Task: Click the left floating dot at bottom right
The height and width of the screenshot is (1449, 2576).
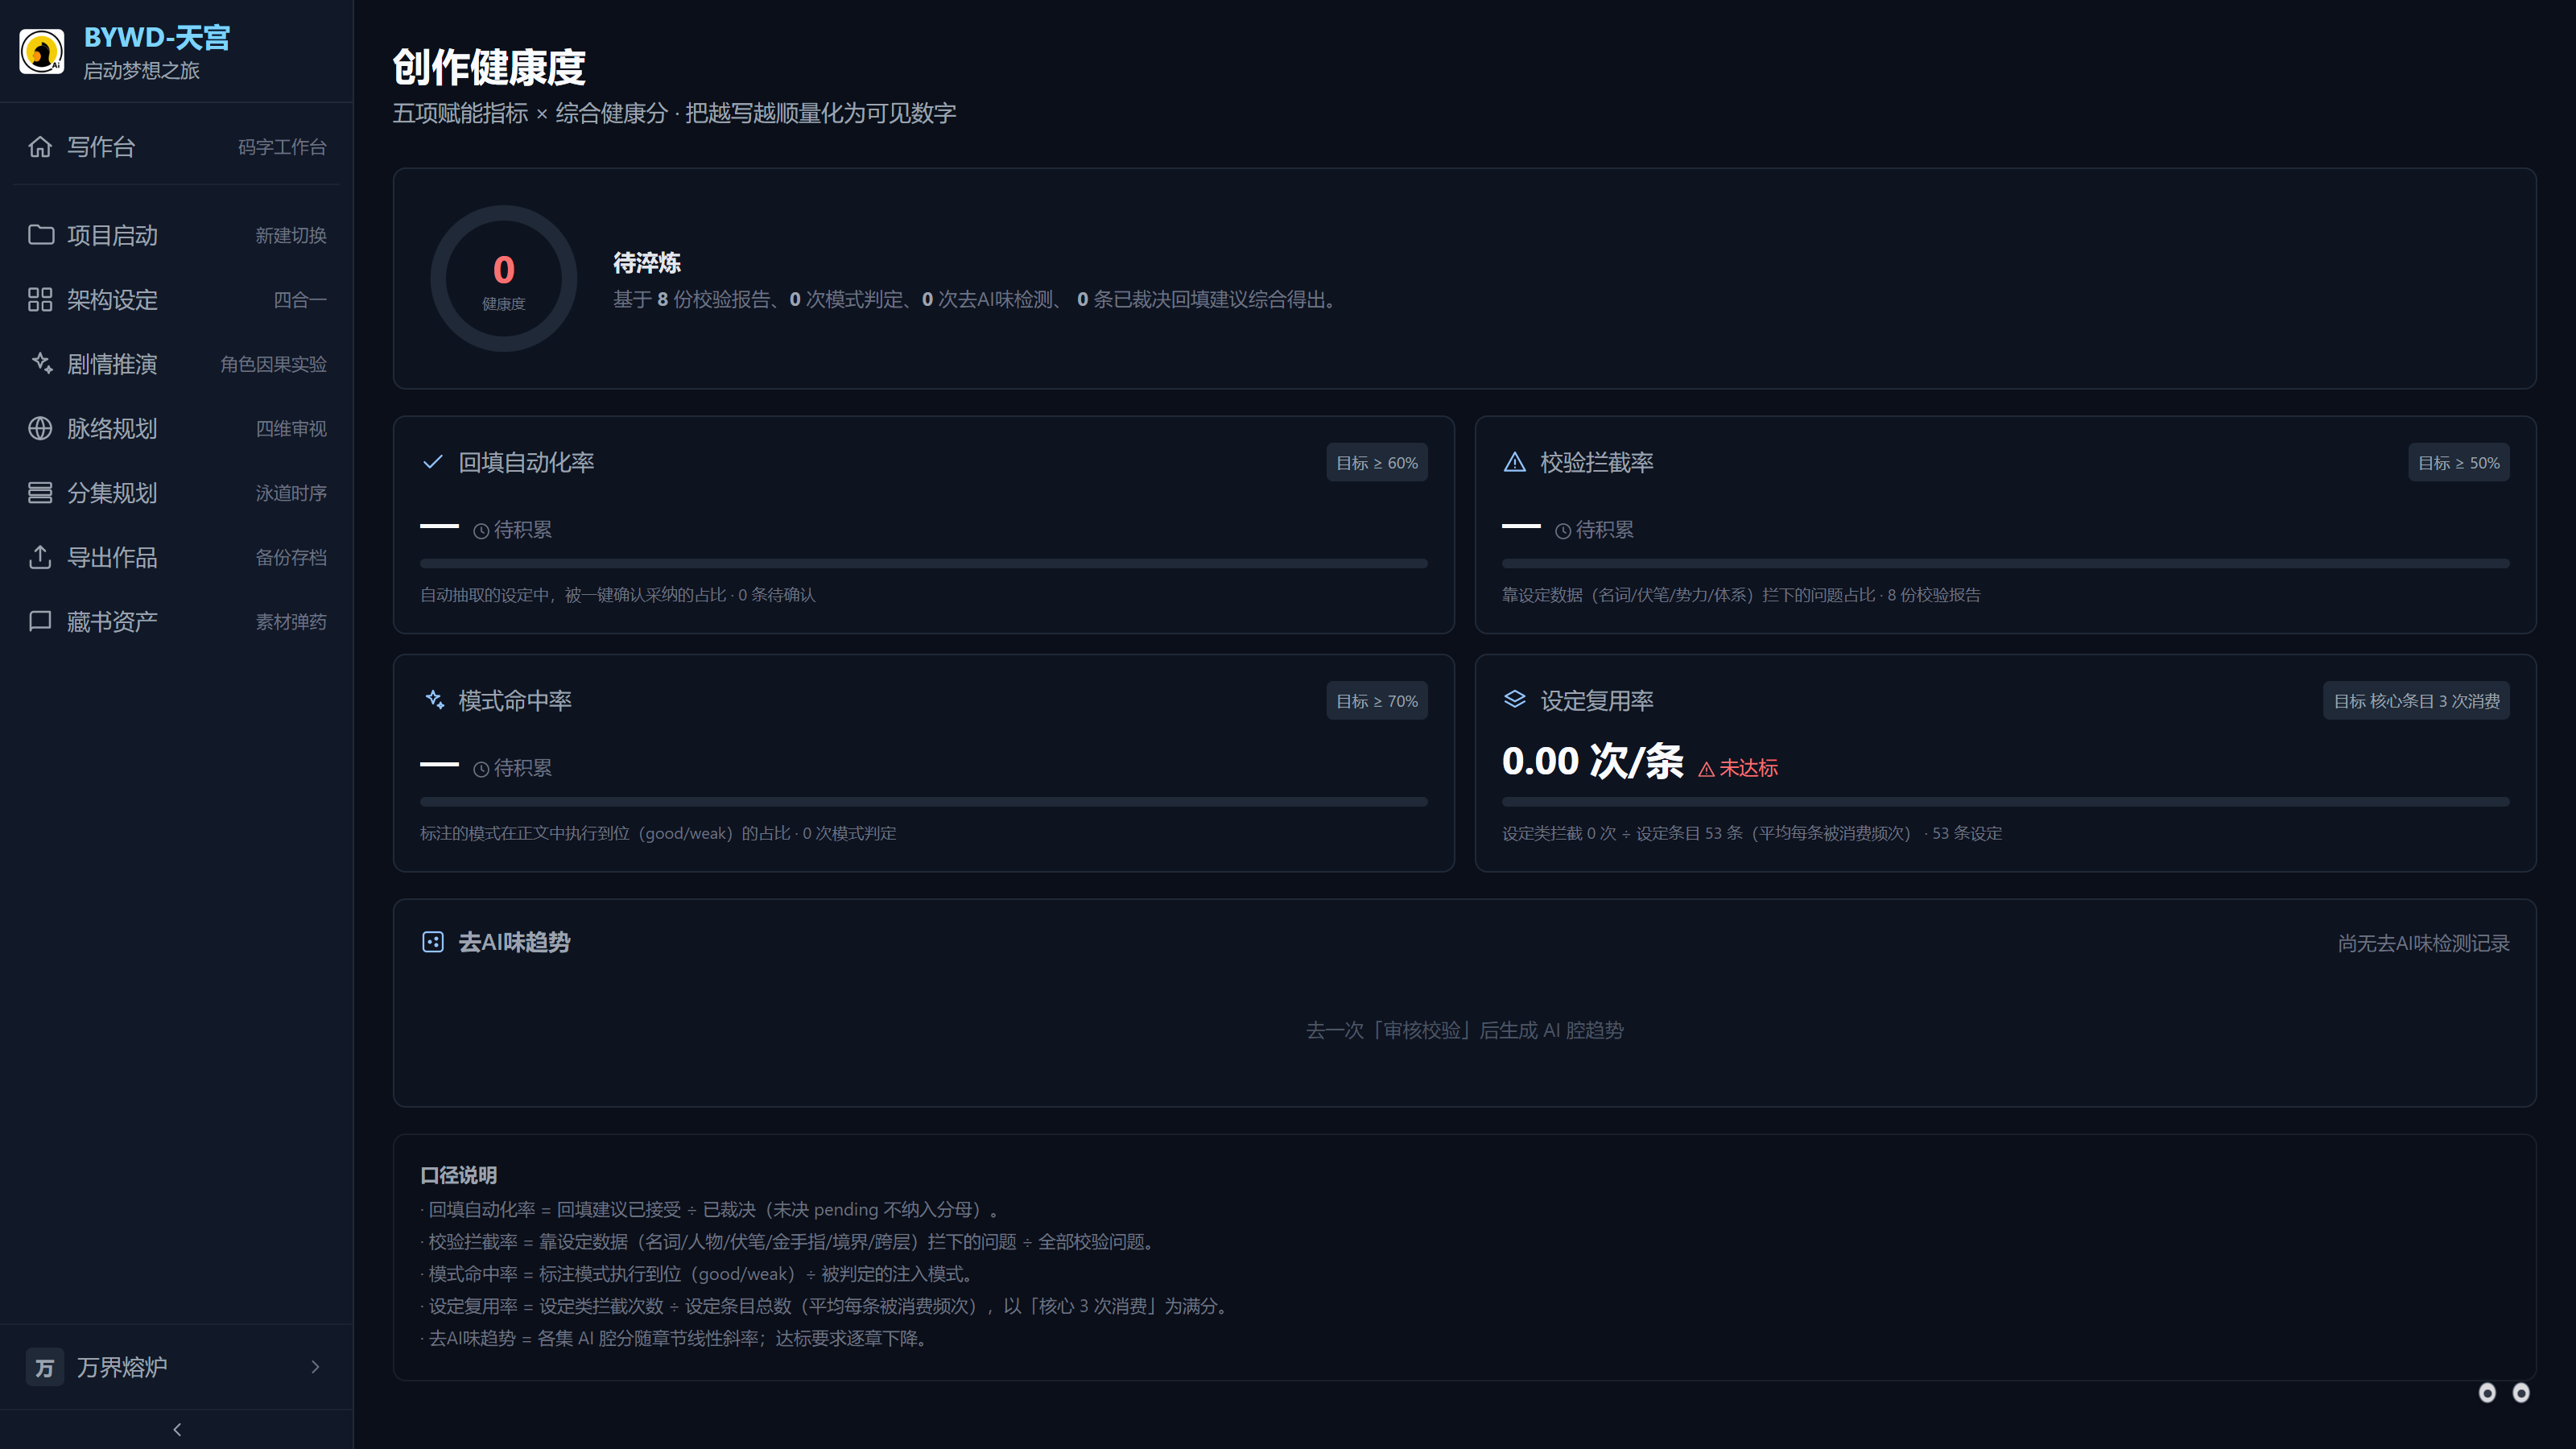Action: 2487,1393
